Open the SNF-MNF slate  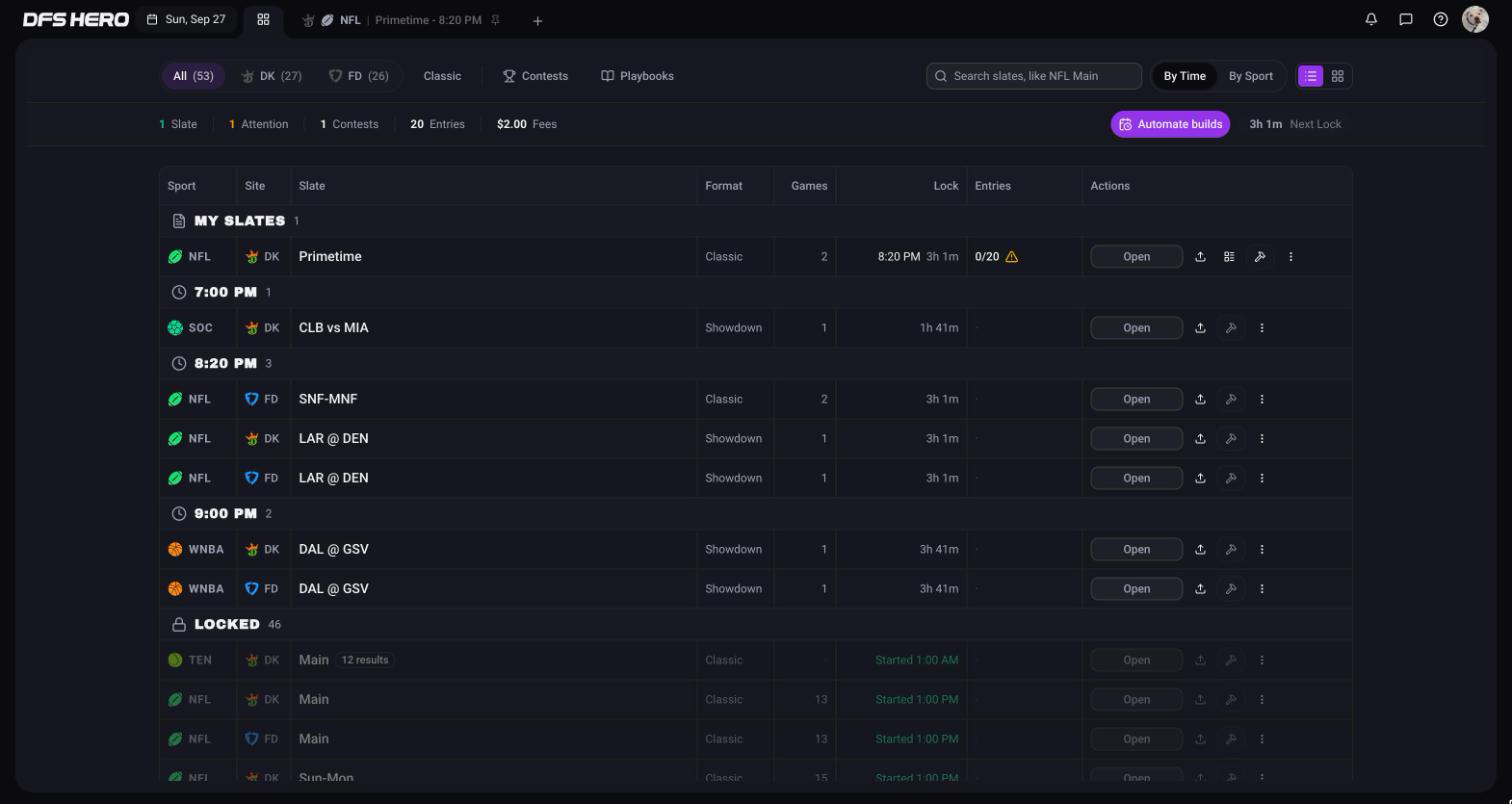pyautogui.click(x=1136, y=399)
